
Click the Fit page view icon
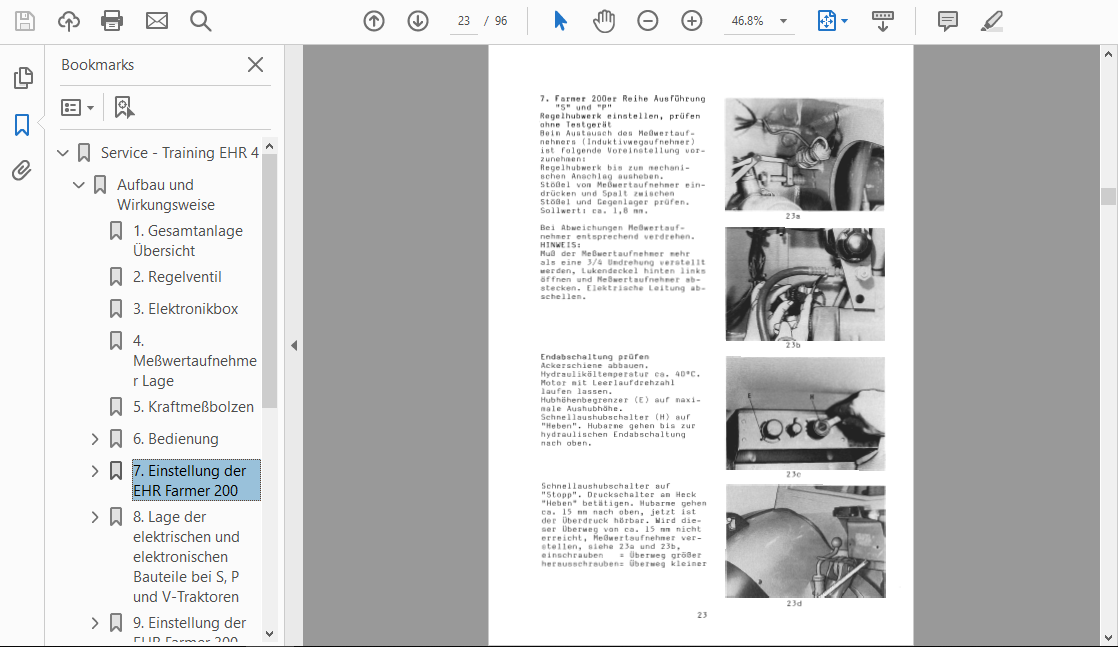point(826,21)
